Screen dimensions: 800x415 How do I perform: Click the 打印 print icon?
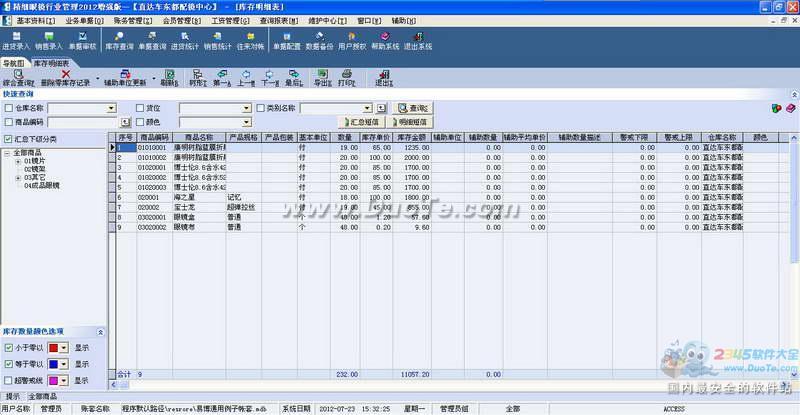(x=345, y=77)
